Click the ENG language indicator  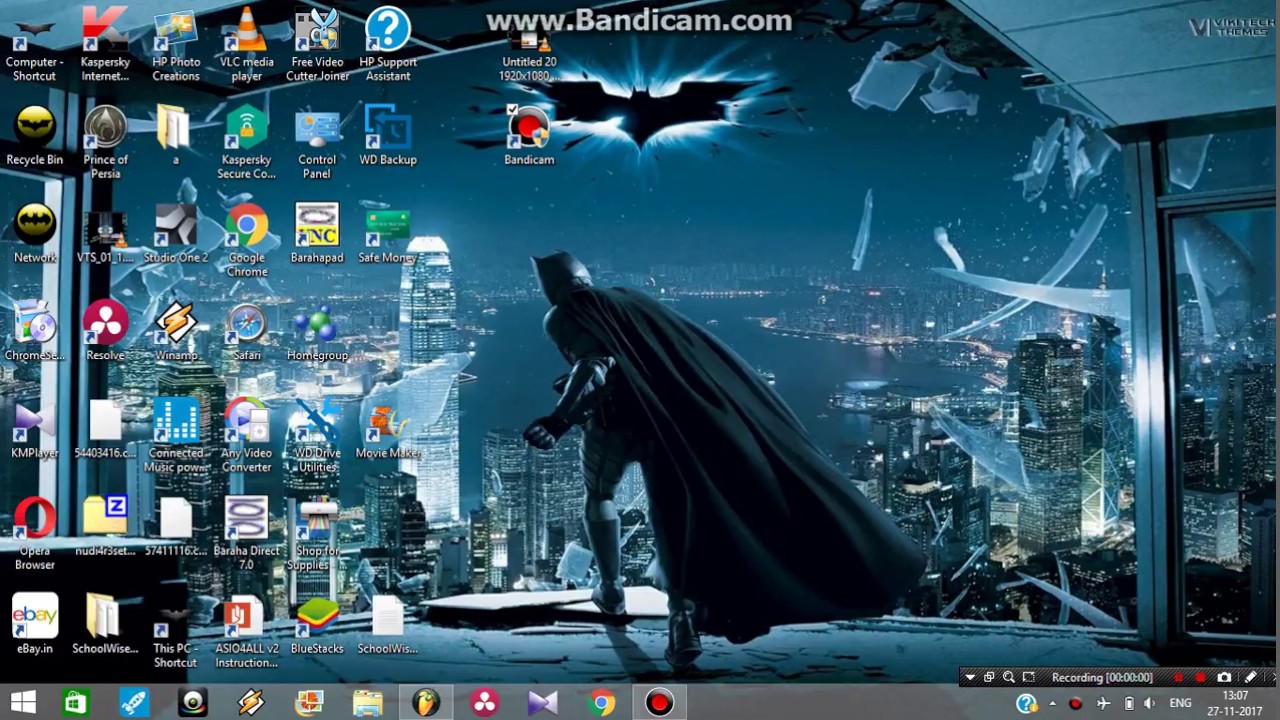click(1180, 703)
